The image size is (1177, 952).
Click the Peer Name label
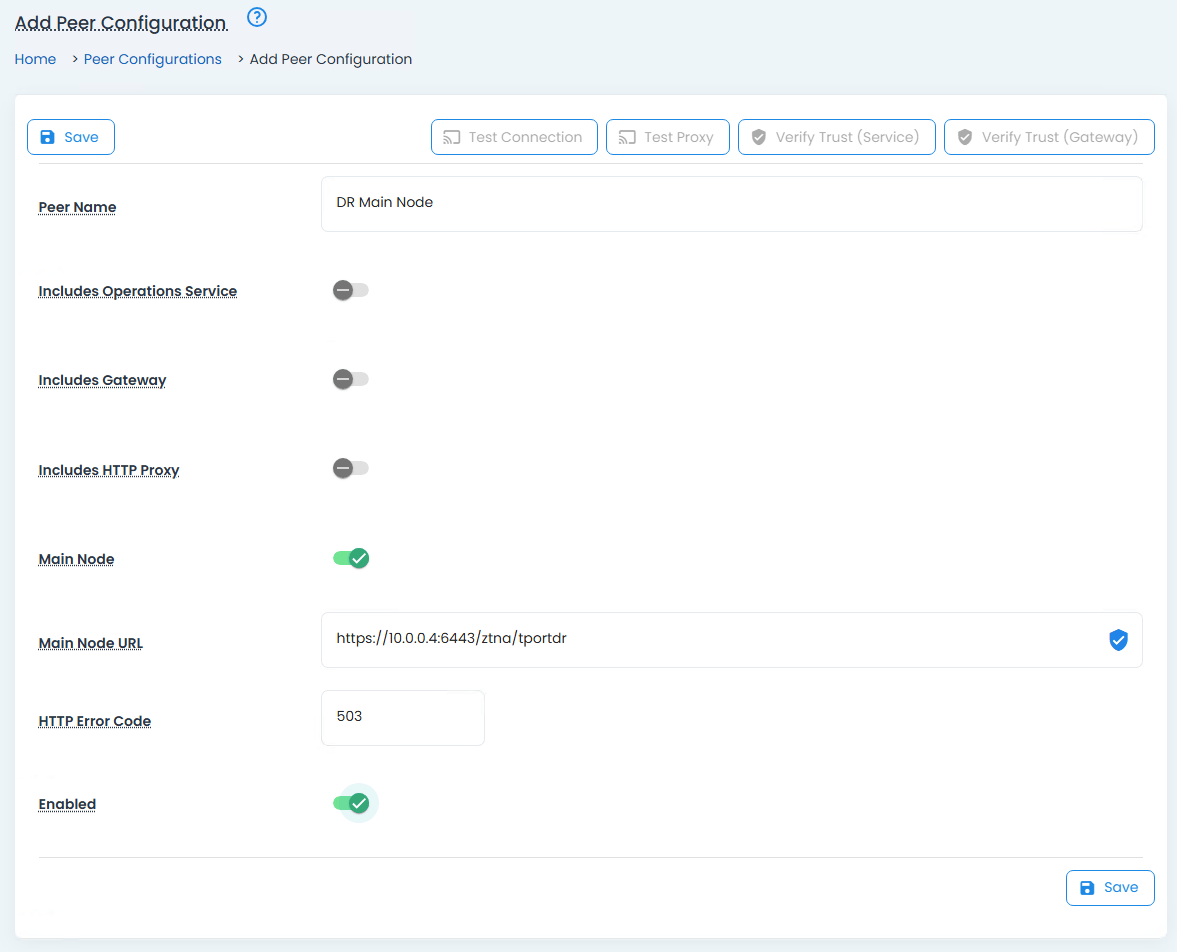pos(77,207)
